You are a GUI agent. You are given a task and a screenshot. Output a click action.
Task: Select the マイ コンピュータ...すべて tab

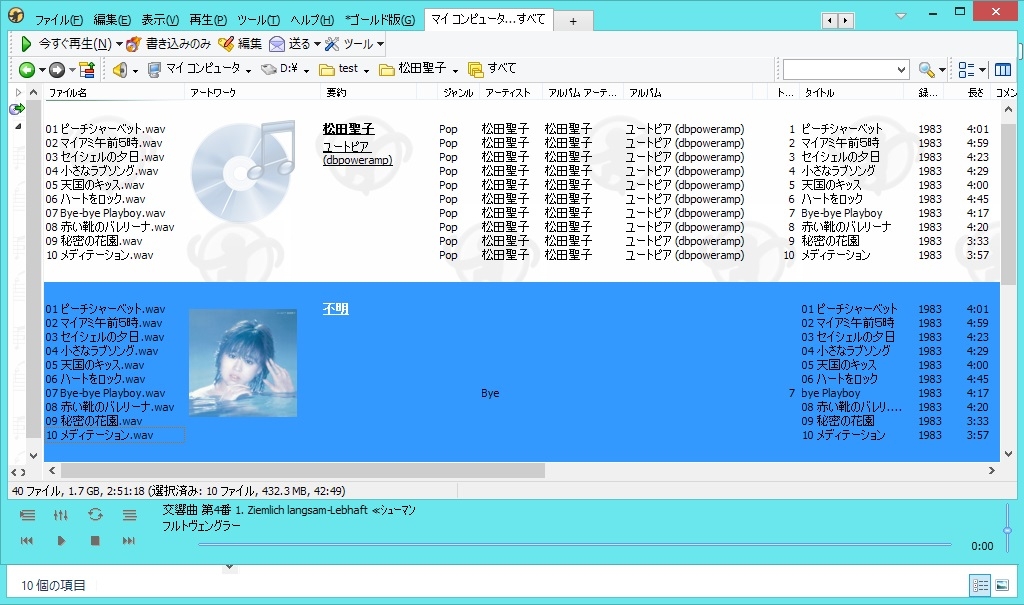tap(488, 20)
